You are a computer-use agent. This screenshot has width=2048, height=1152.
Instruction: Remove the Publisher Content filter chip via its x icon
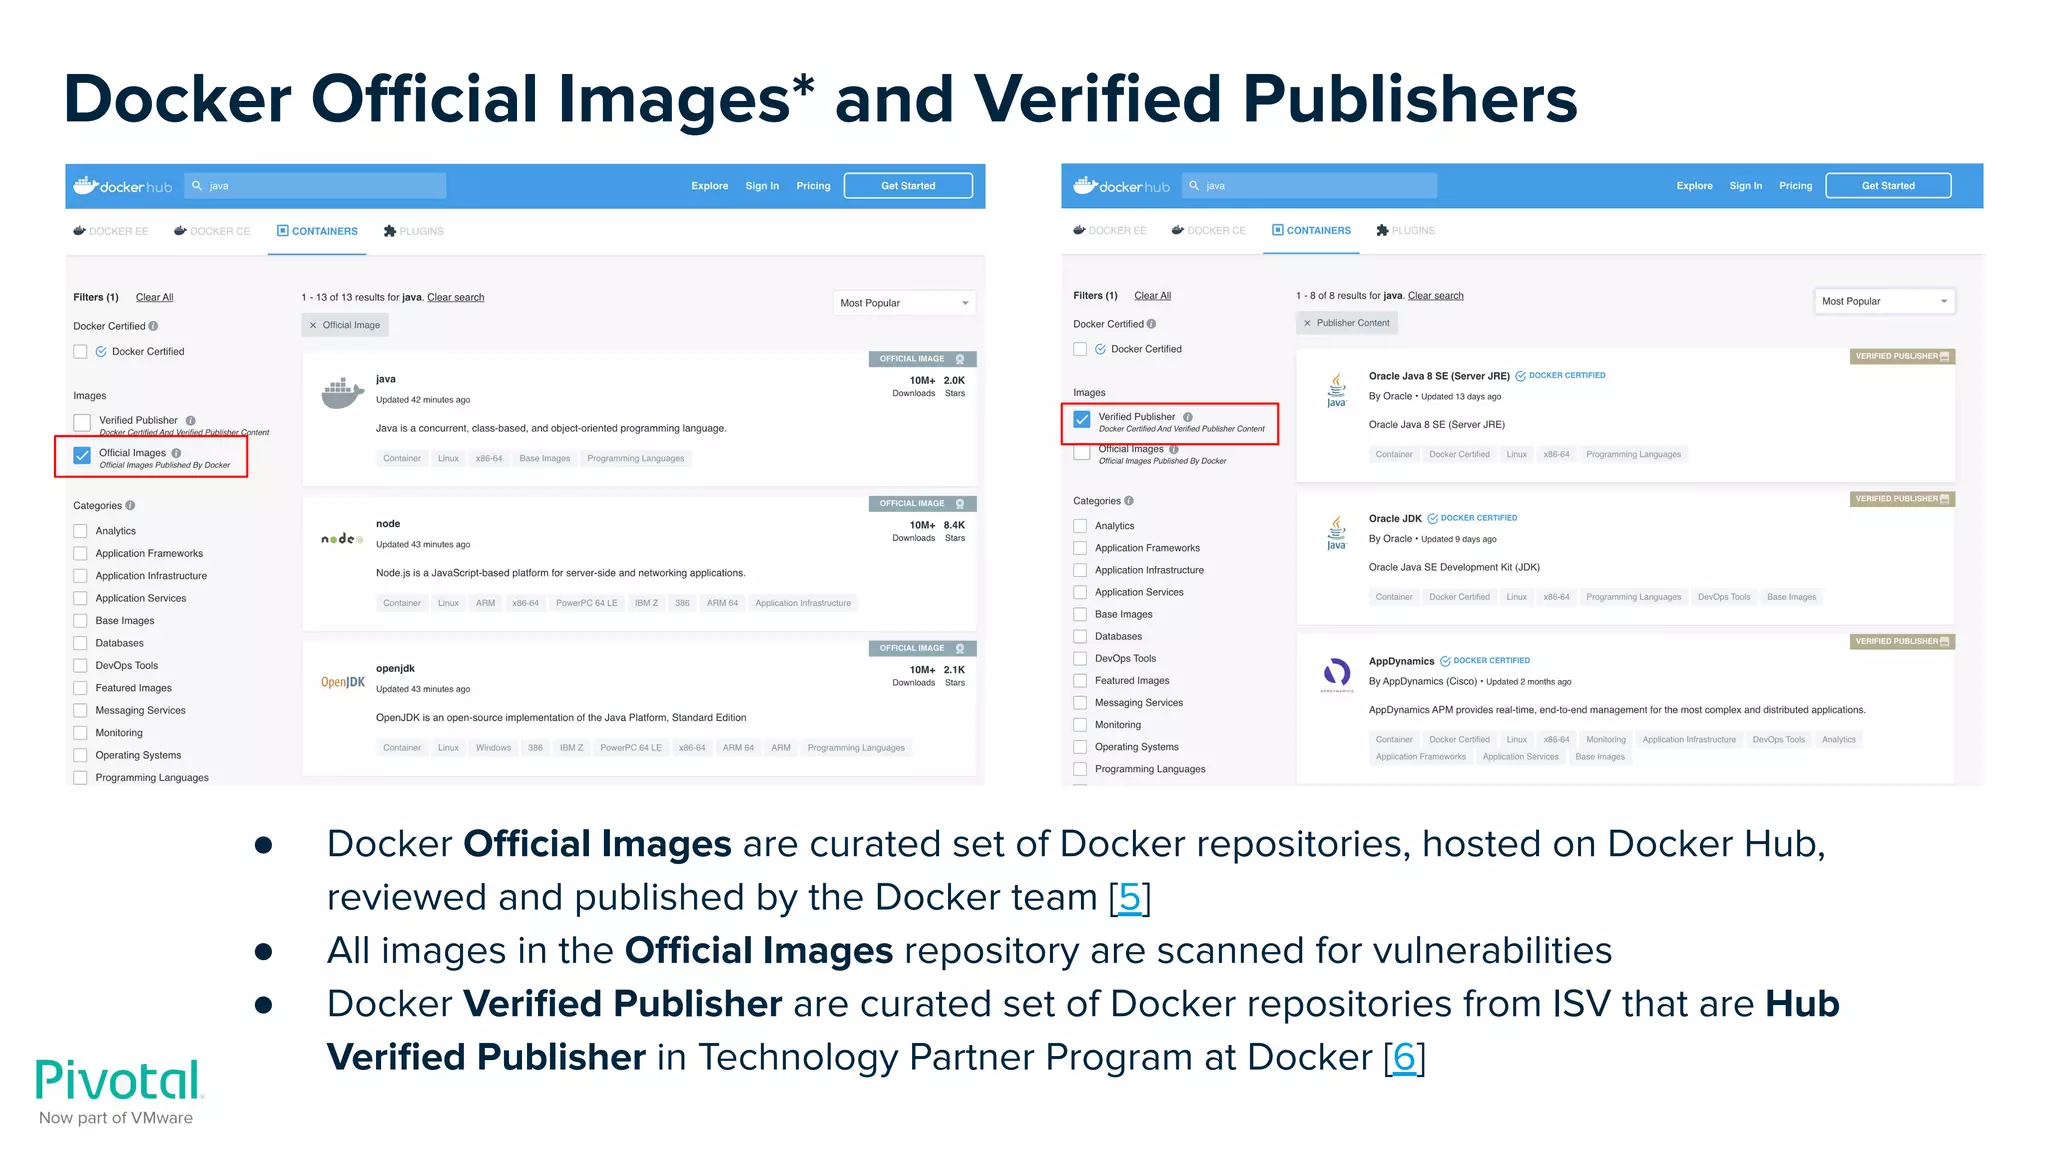pyautogui.click(x=1307, y=323)
